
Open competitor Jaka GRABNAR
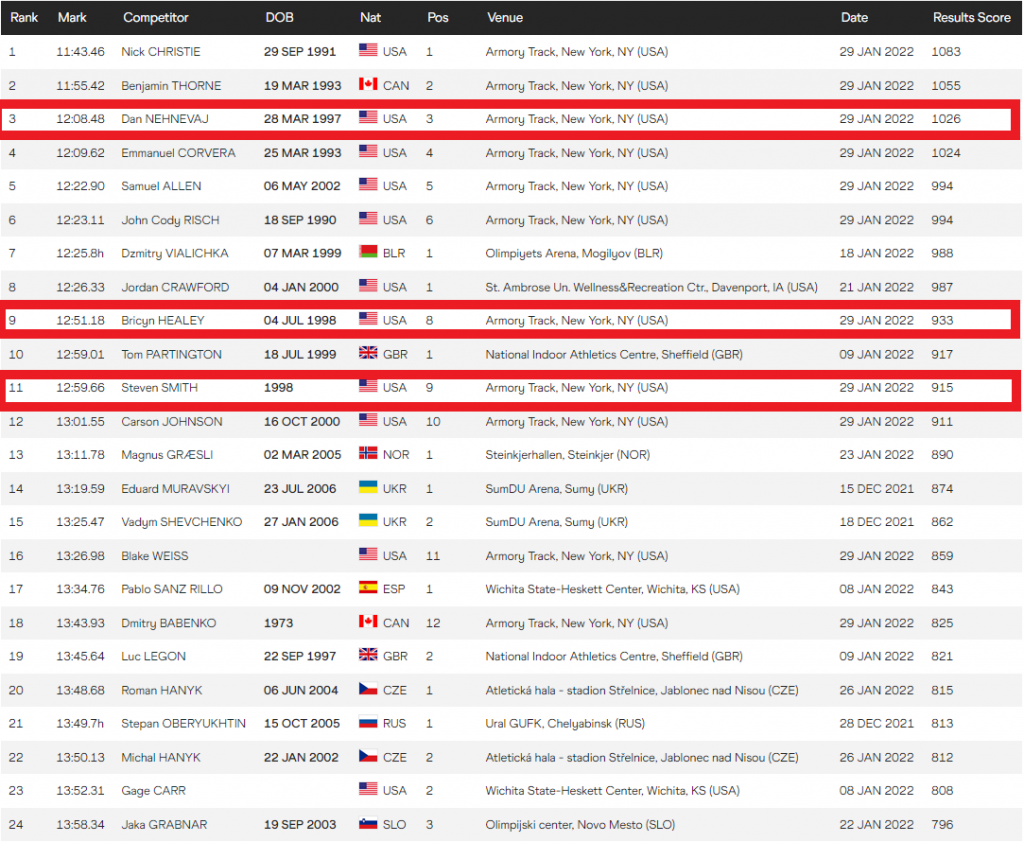click(164, 825)
